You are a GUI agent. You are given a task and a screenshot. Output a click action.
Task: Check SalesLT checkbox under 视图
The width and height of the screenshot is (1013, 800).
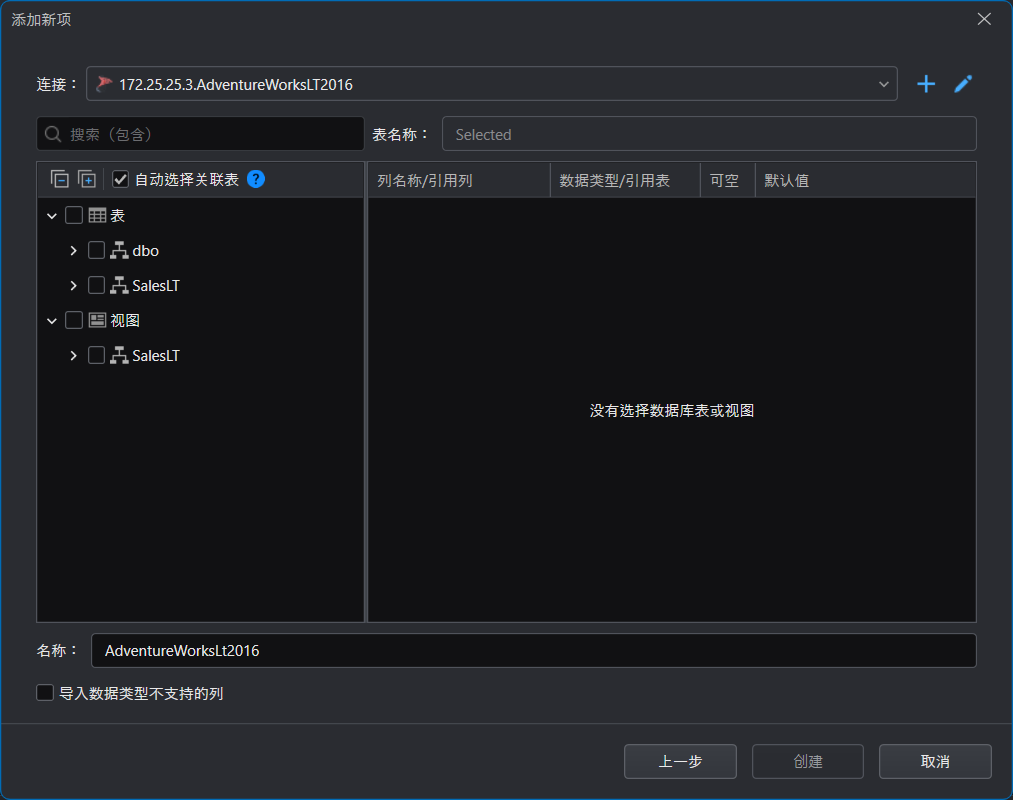(x=96, y=355)
